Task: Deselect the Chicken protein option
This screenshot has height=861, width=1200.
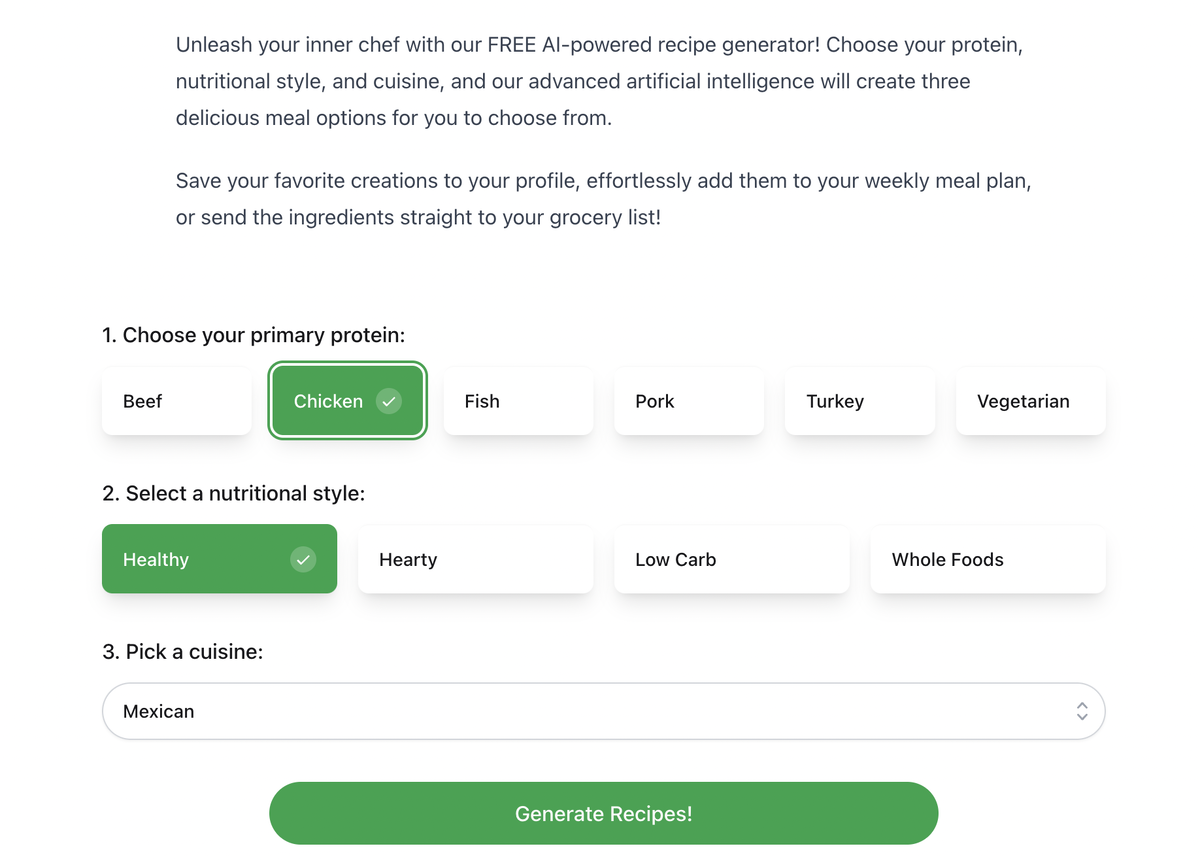Action: point(330,401)
